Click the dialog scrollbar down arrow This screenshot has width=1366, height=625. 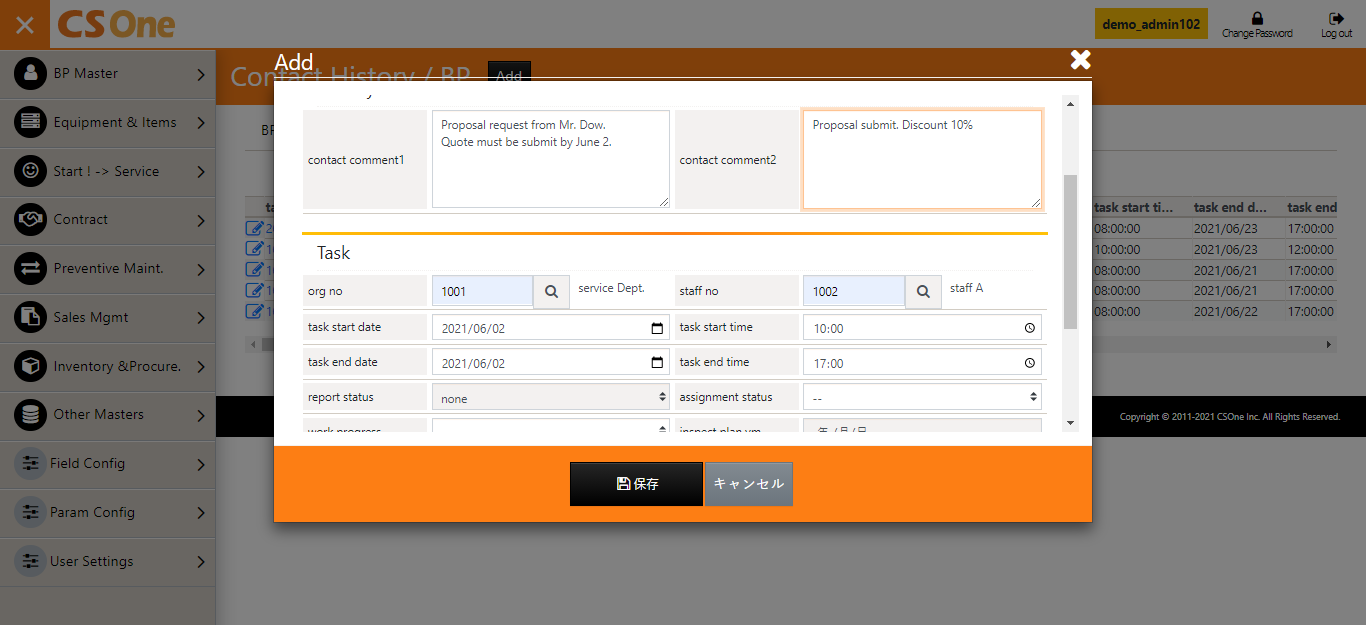coord(1070,423)
